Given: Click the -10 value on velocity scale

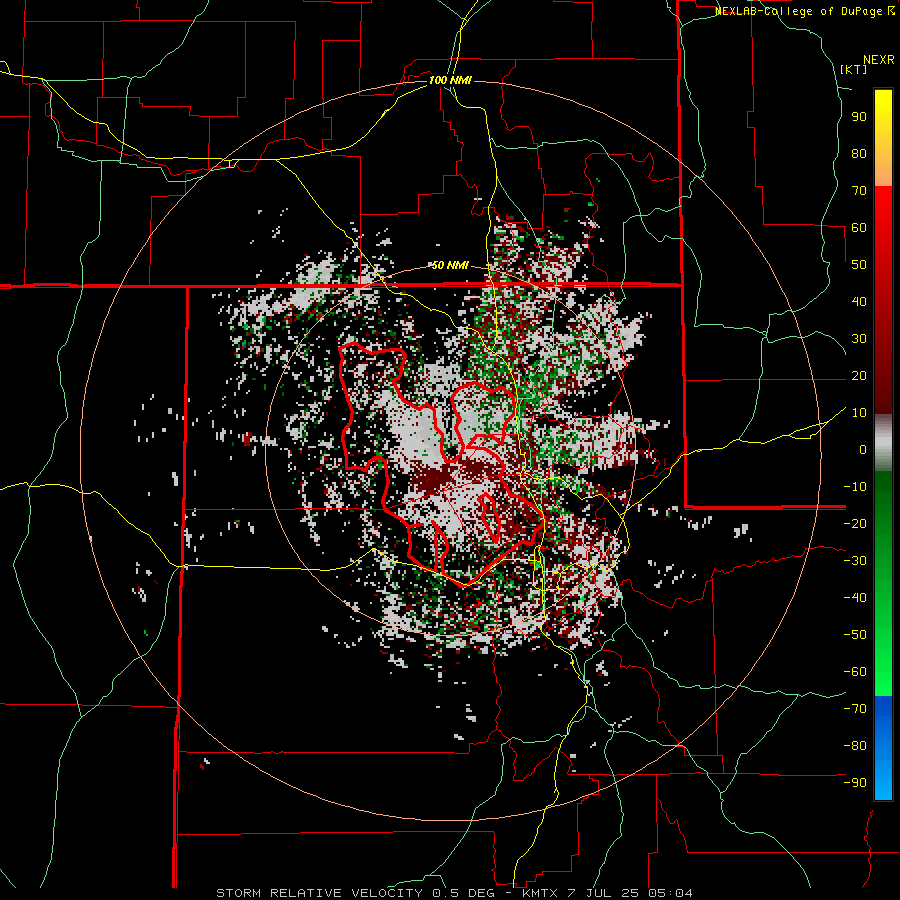Looking at the screenshot, I should pos(855,487).
